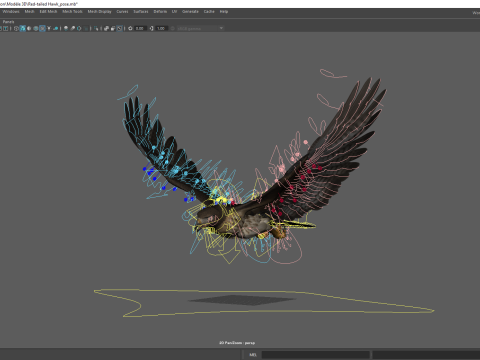Select Smooth Shade All icon
This screenshot has height=360, width=480.
pyautogui.click(x=23, y=28)
